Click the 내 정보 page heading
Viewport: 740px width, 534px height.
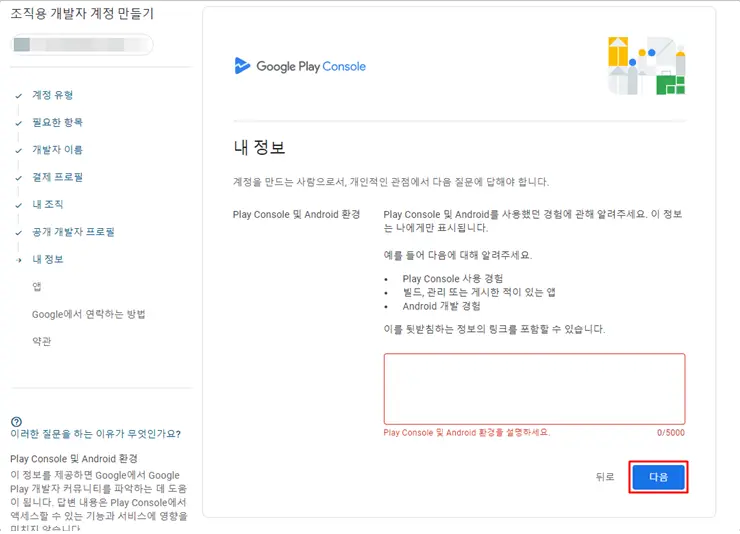pyautogui.click(x=259, y=147)
